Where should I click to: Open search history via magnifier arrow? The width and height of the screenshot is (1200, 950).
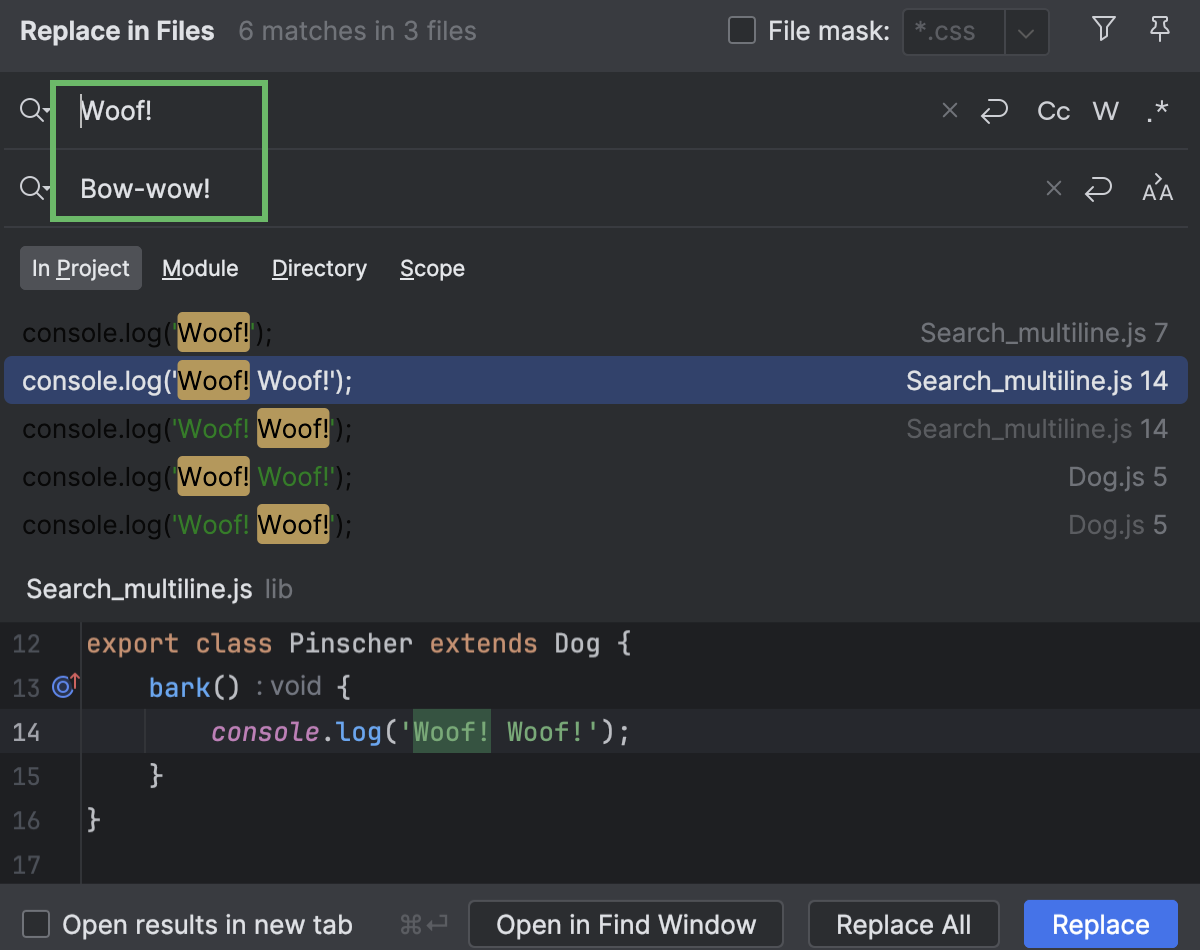[33, 110]
